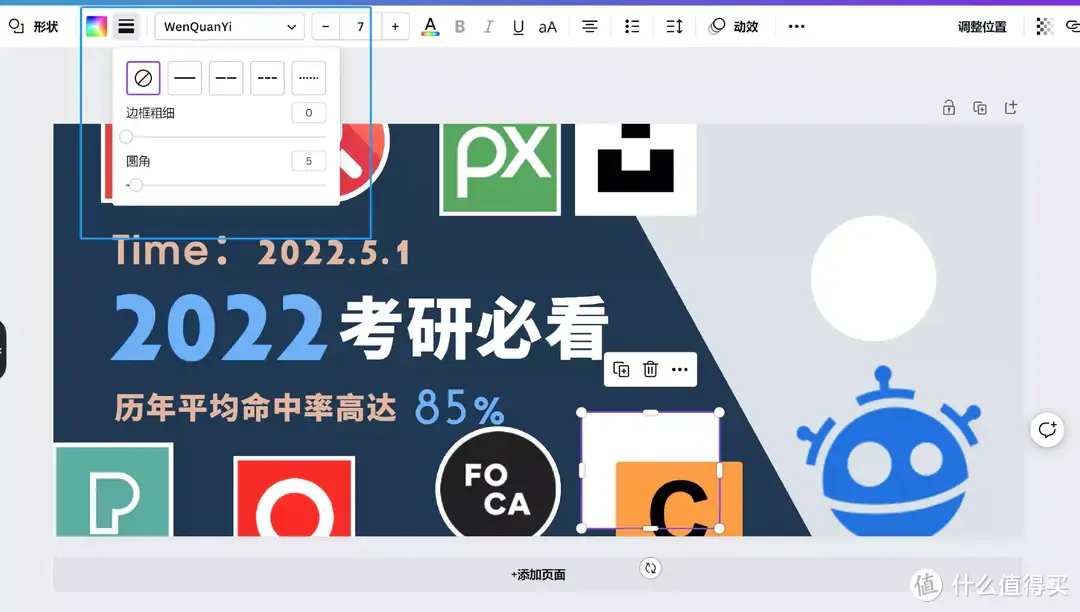This screenshot has width=1080, height=612.
Task: Select the 85% blue text
Action: tap(459, 408)
